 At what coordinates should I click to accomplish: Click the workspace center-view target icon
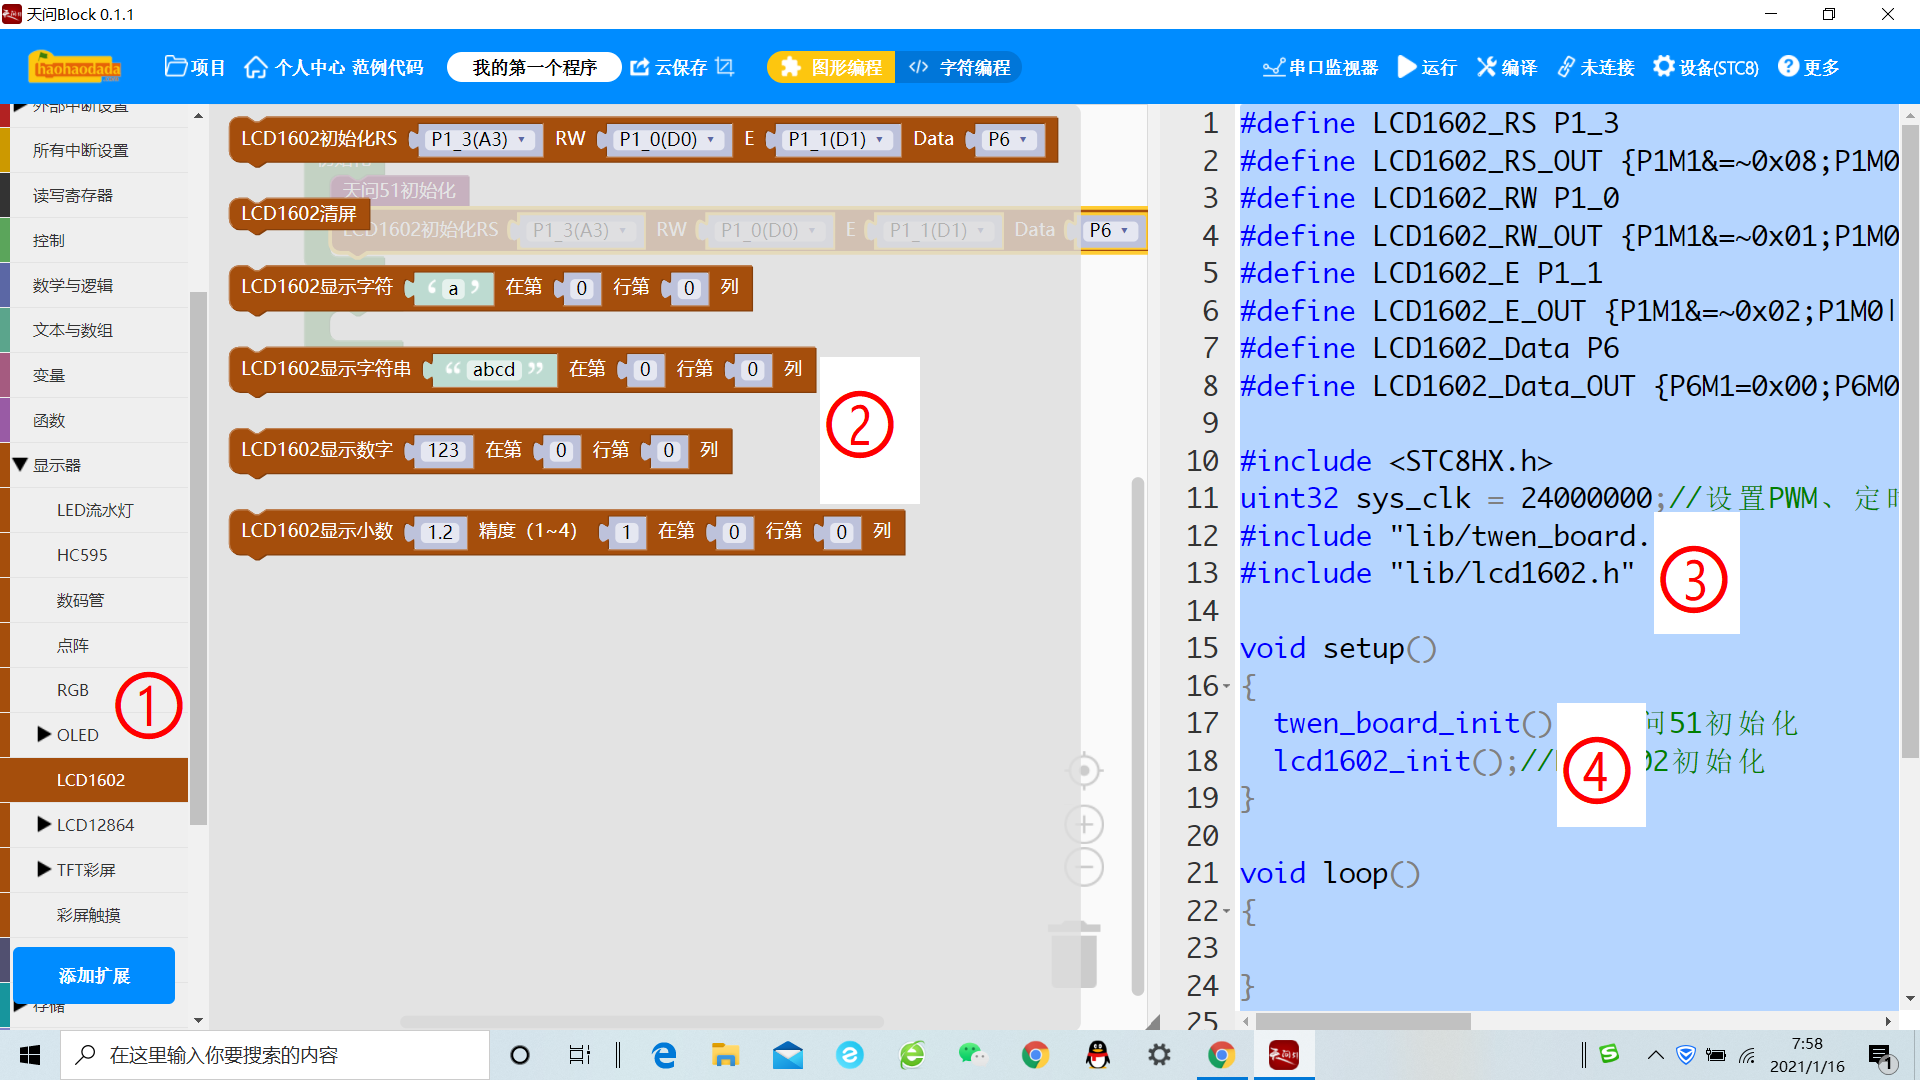(x=1084, y=771)
